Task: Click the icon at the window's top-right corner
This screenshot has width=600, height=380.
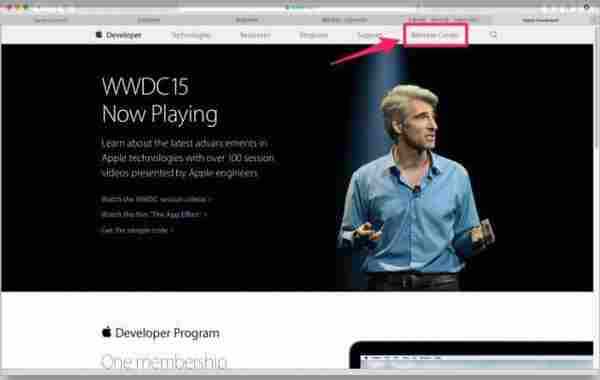Action: coord(587,7)
